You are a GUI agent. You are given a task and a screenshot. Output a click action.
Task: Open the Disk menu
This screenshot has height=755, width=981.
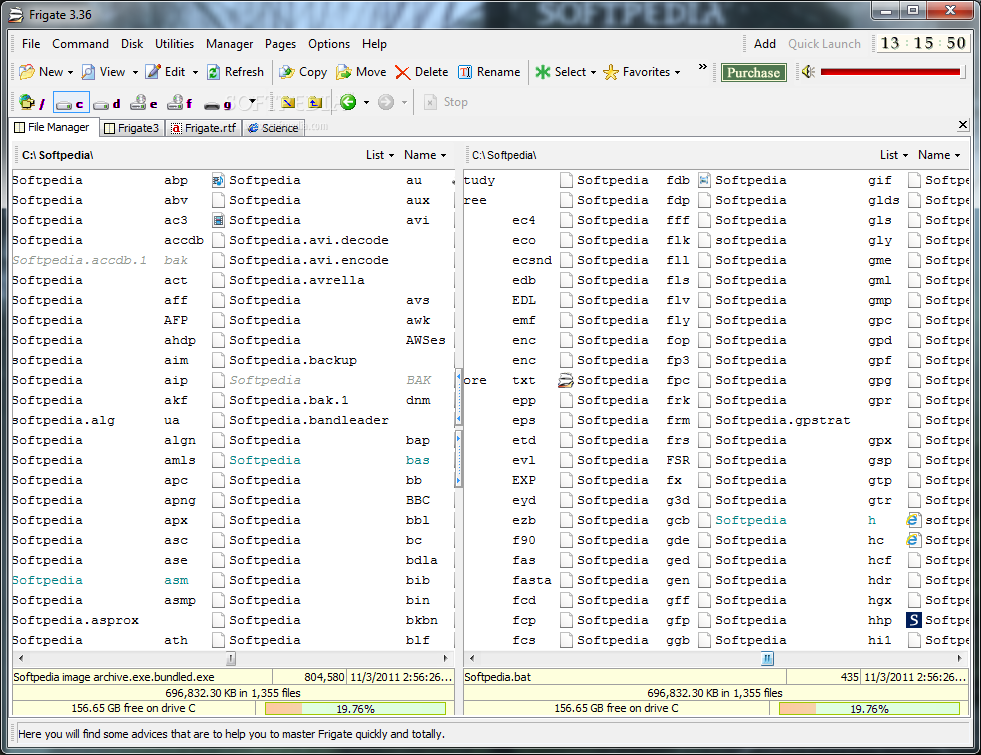(132, 44)
